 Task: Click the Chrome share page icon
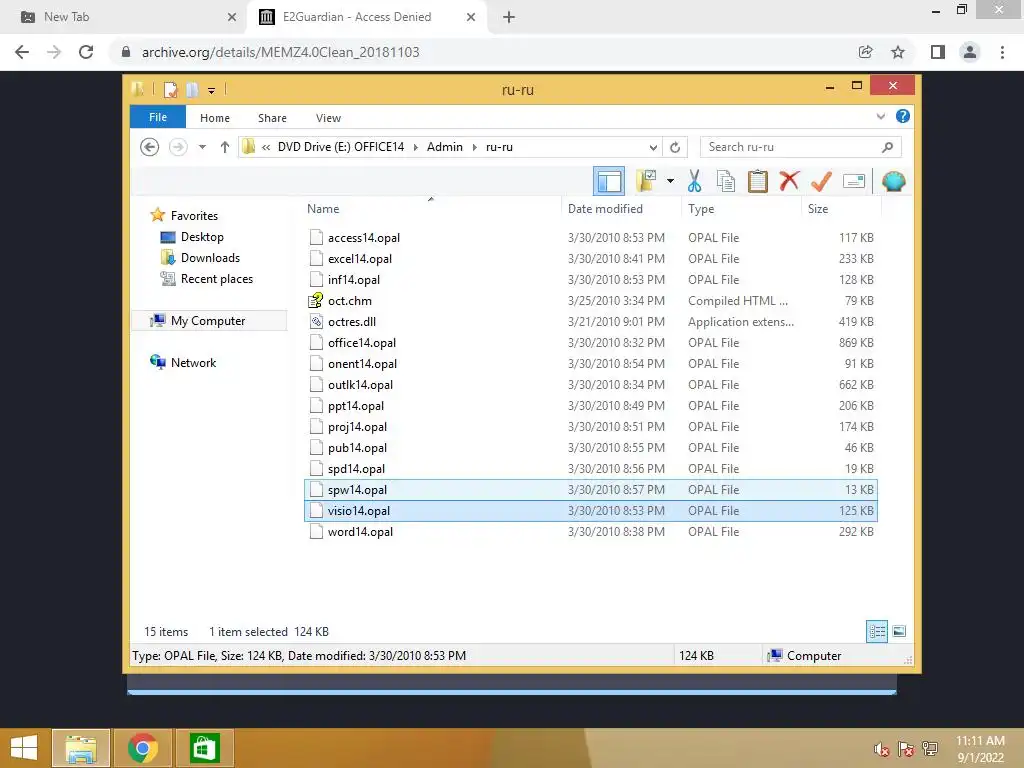[865, 52]
